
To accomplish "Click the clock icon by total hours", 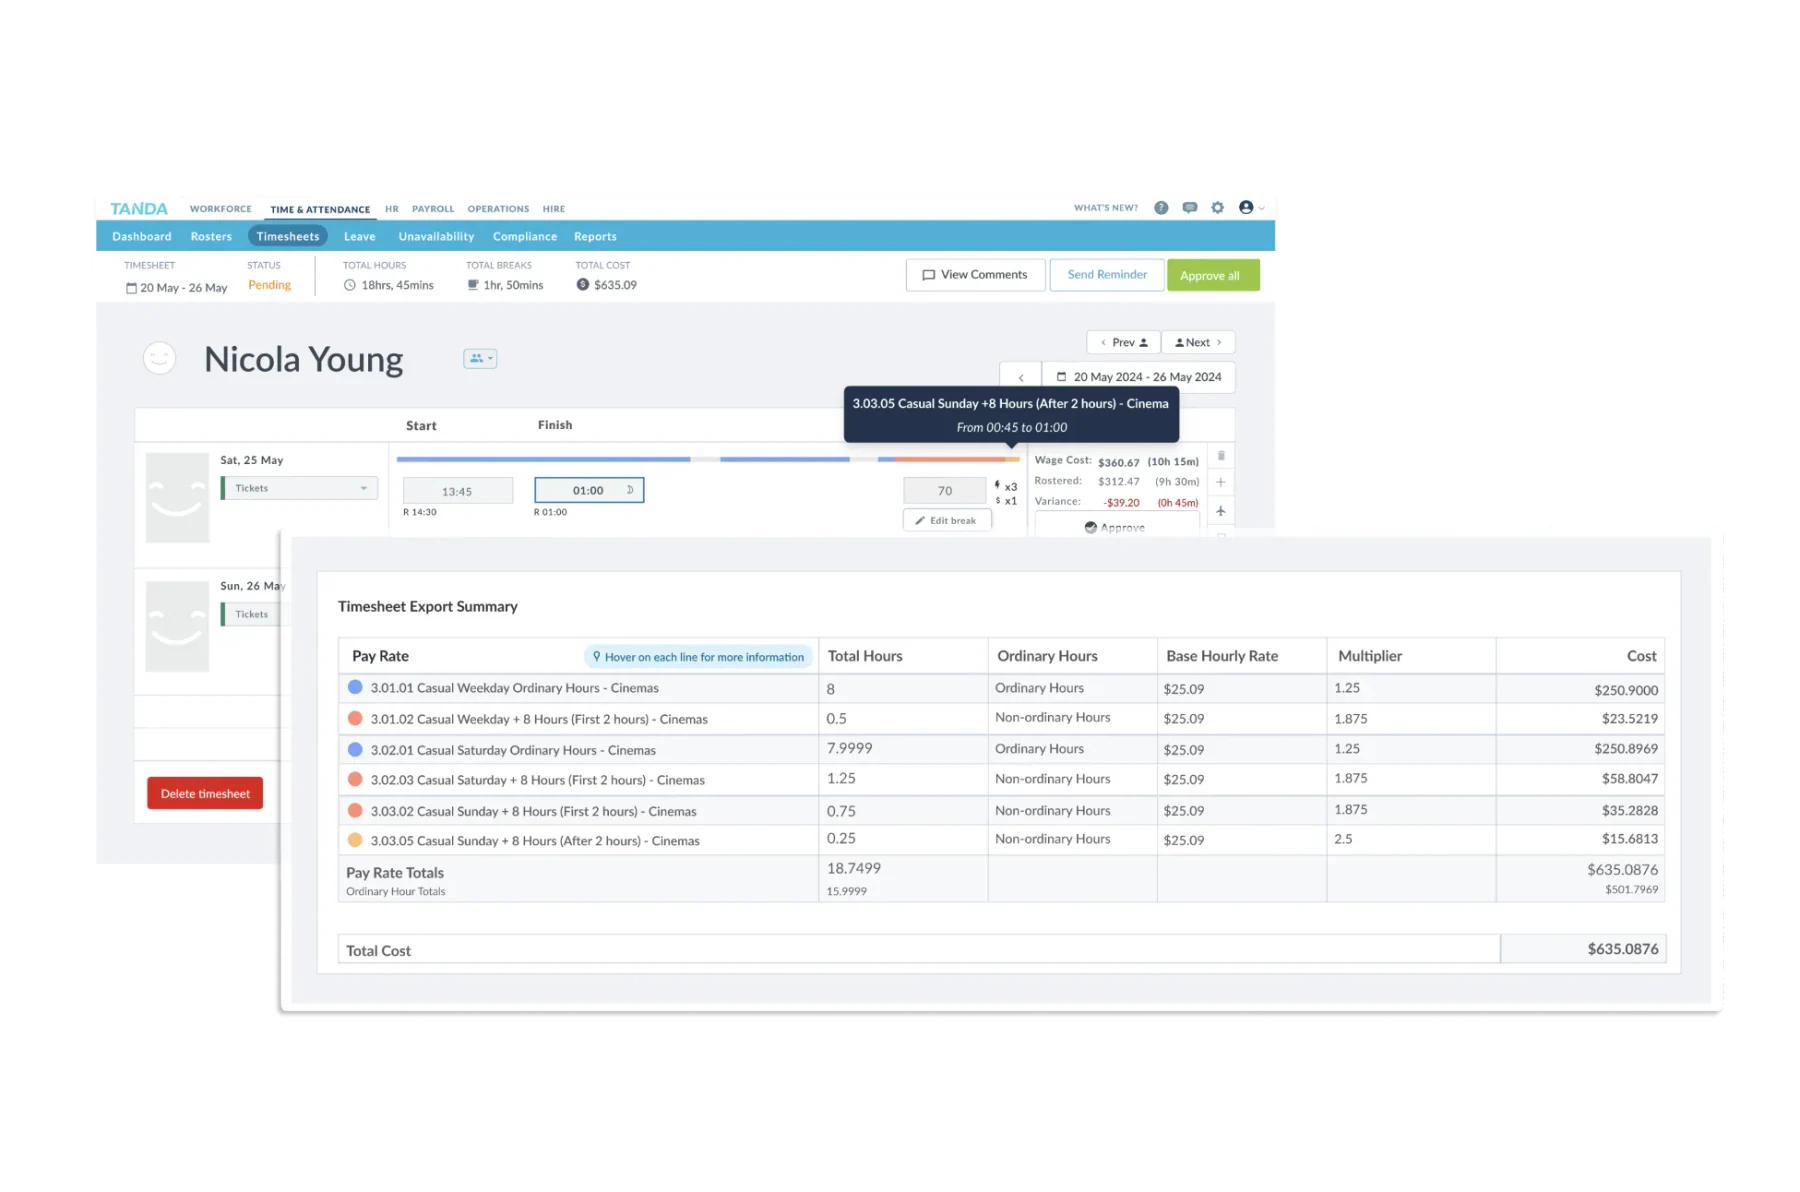I will pos(350,285).
